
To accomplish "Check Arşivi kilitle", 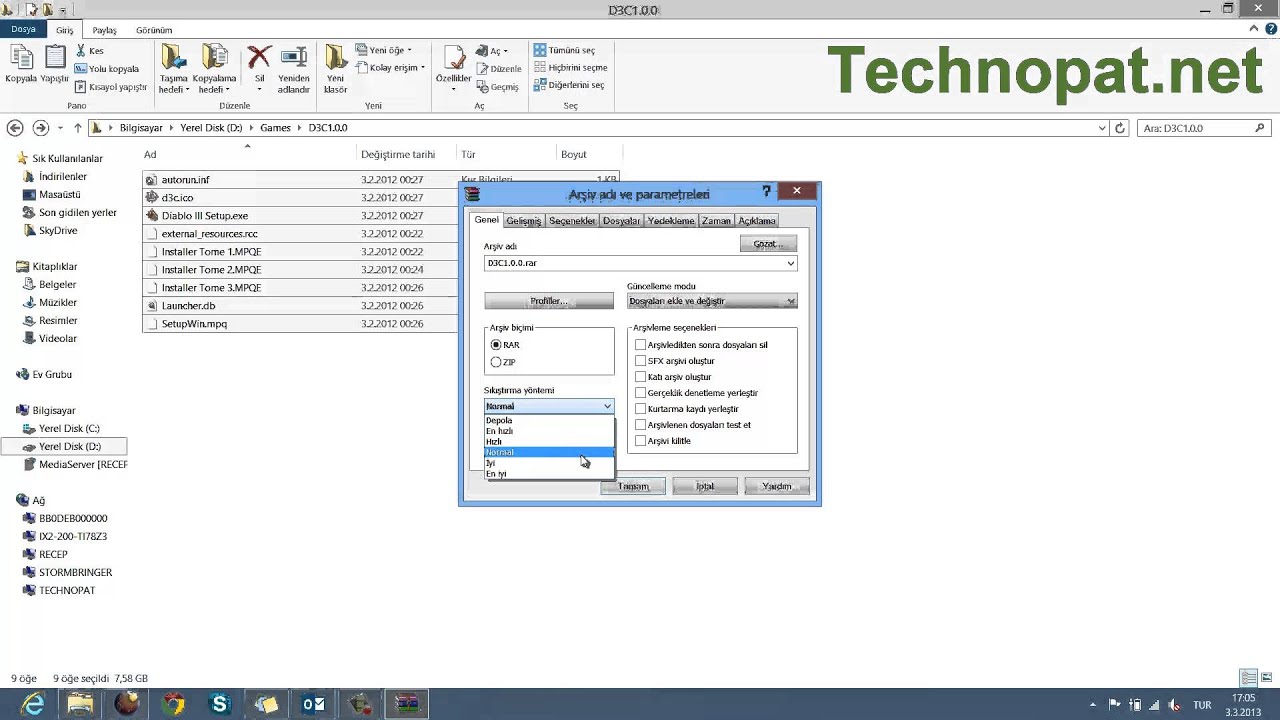I will (641, 441).
